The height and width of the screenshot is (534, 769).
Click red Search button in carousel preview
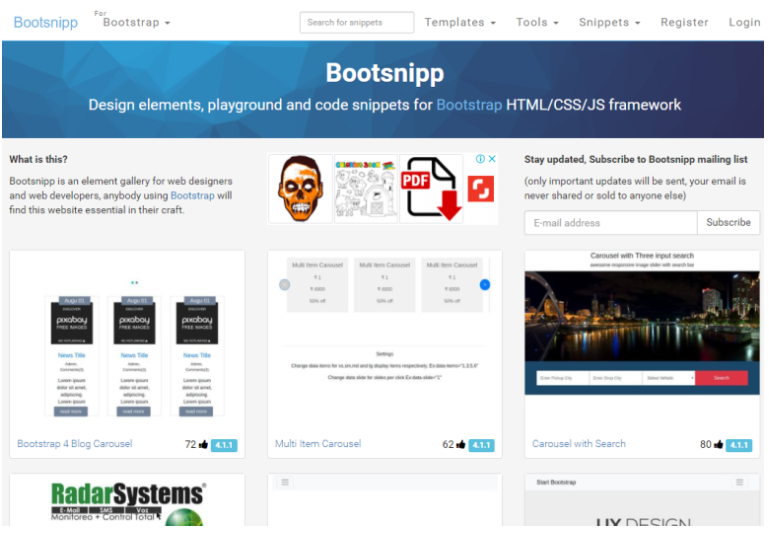721,378
